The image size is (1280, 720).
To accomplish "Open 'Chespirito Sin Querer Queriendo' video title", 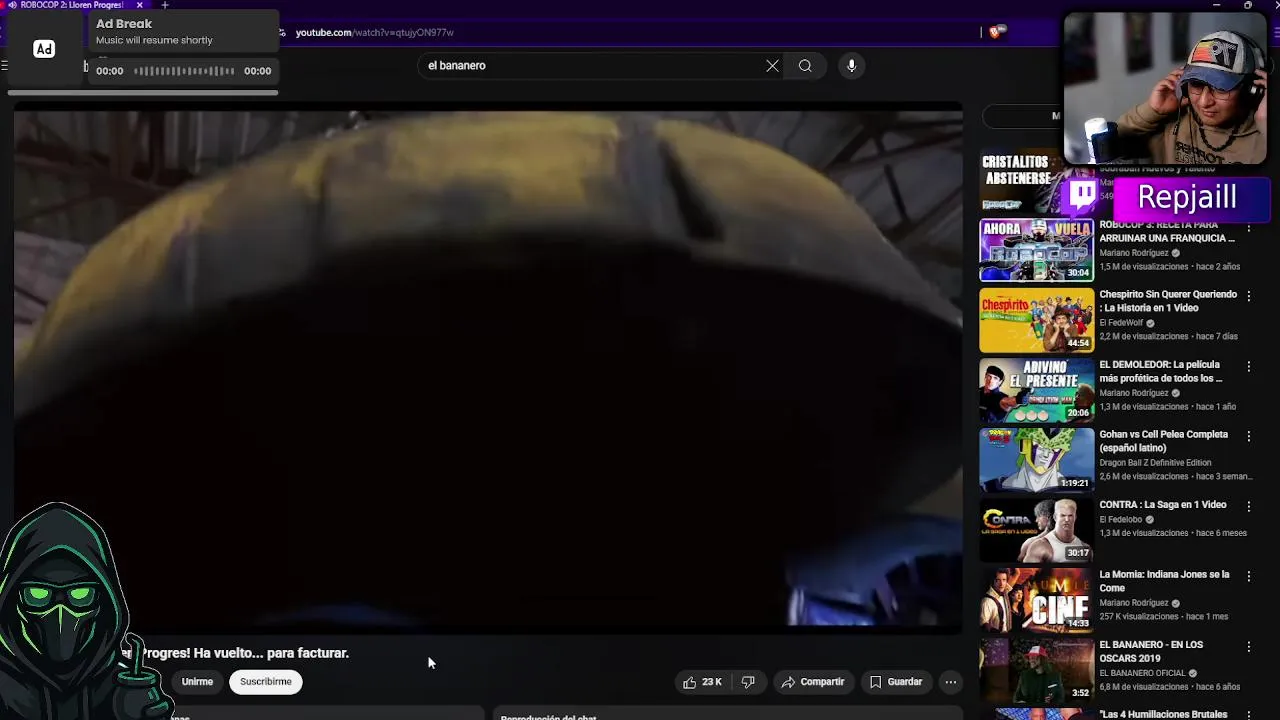I will (1168, 301).
